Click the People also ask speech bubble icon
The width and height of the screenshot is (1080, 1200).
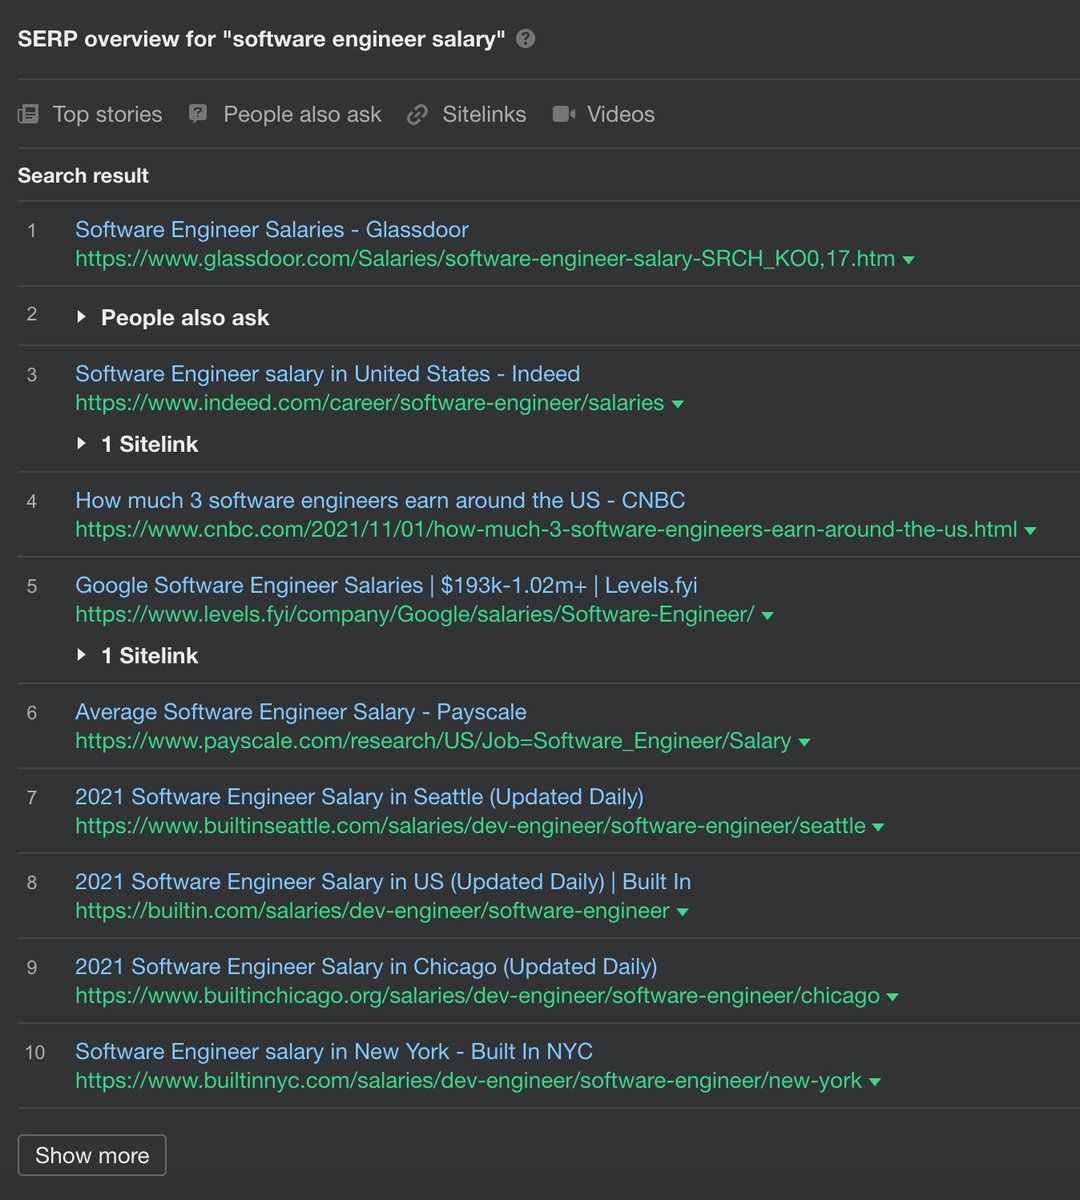198,114
